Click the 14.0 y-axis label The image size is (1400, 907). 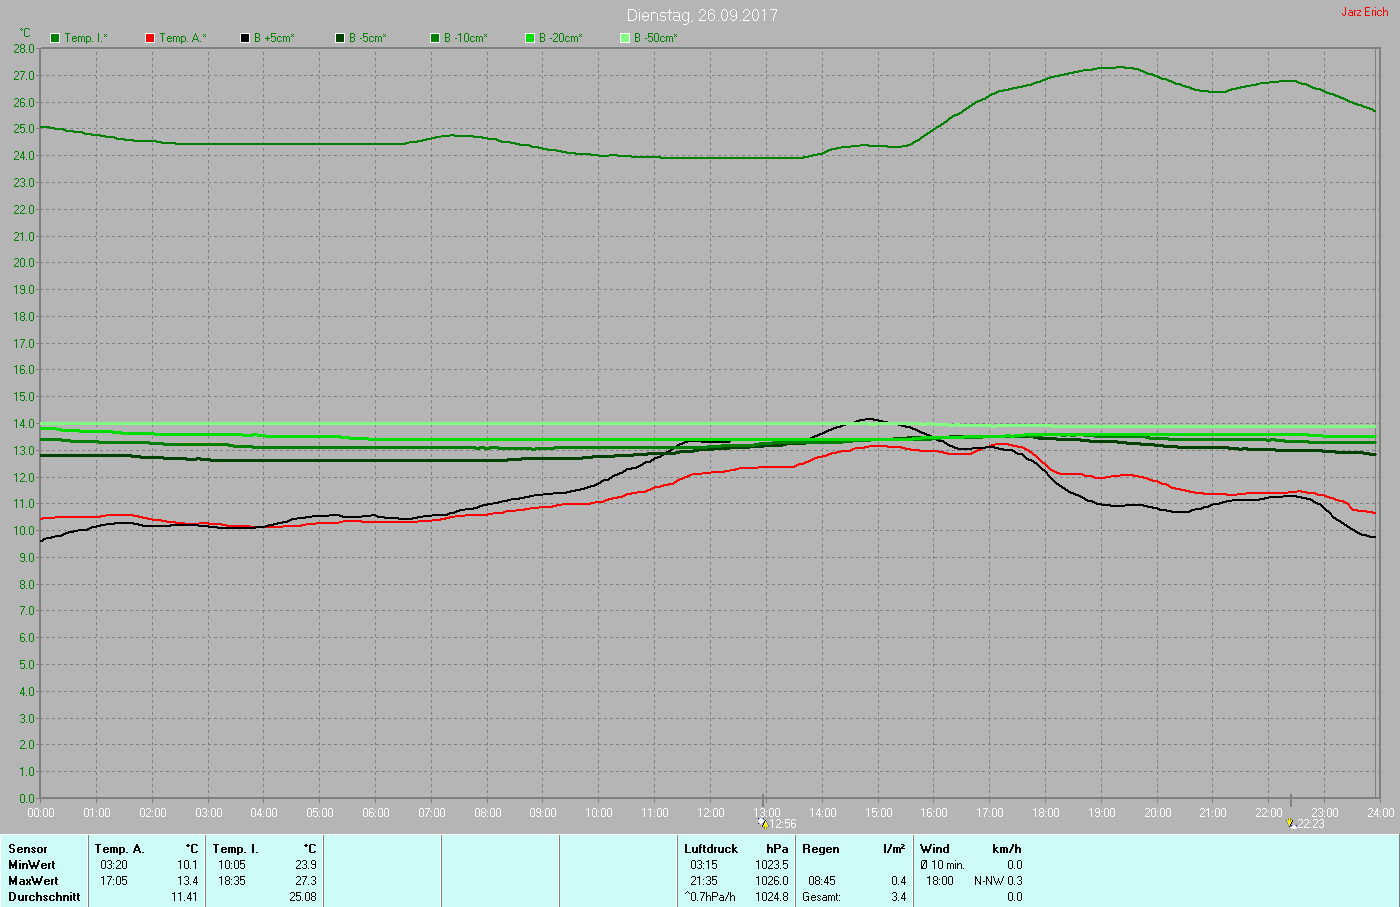tap(24, 424)
